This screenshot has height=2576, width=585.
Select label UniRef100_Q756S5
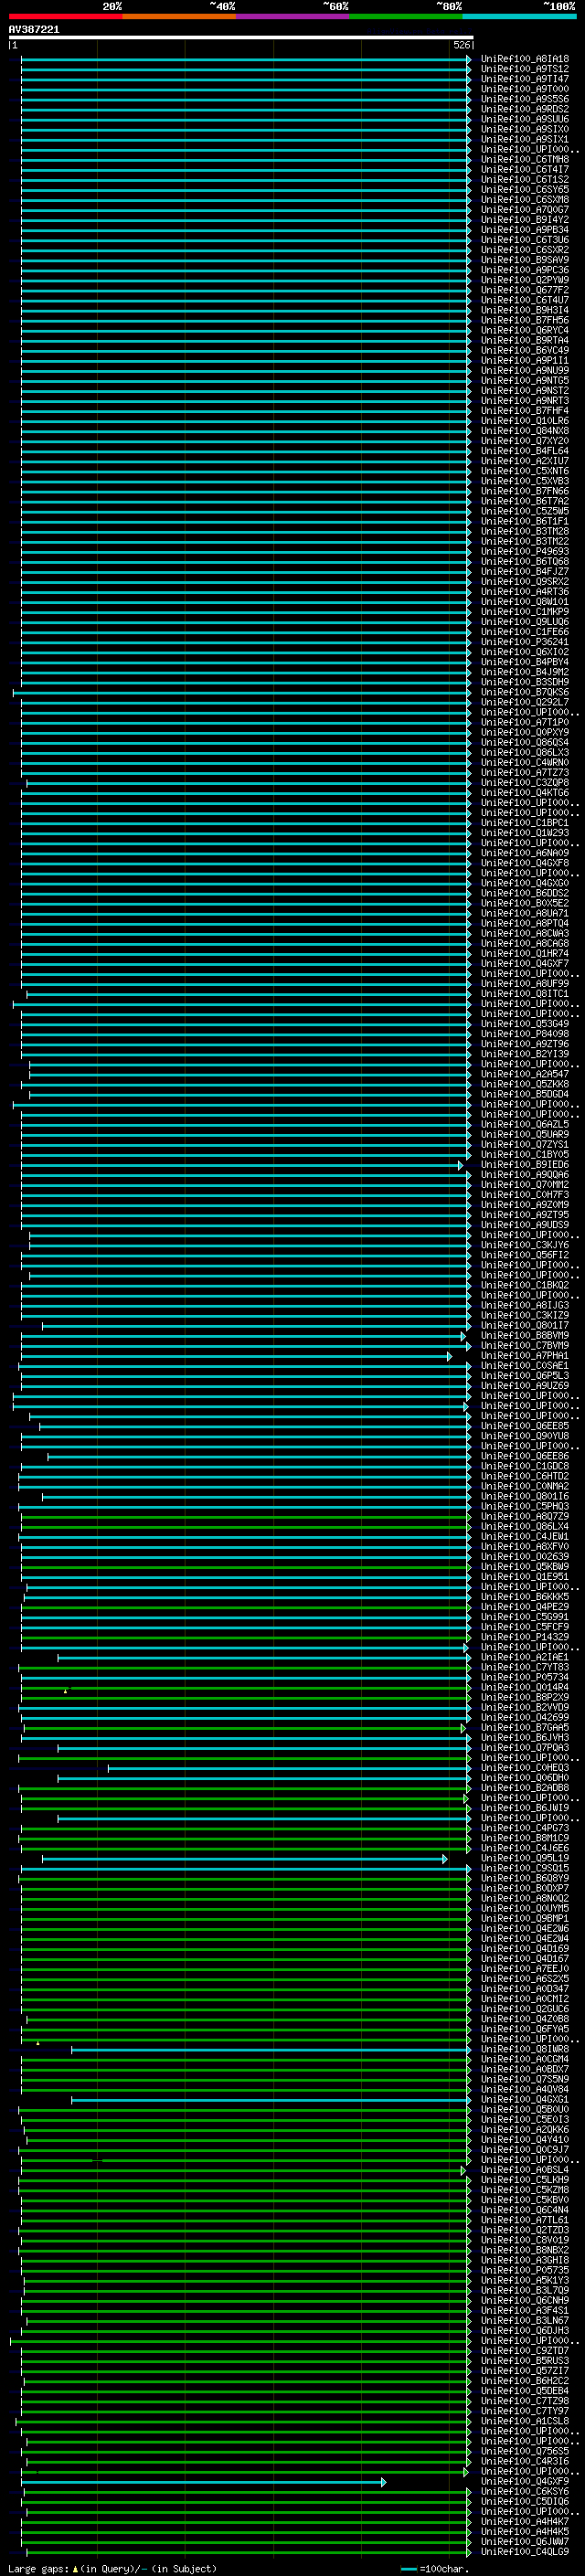tap(525, 2451)
